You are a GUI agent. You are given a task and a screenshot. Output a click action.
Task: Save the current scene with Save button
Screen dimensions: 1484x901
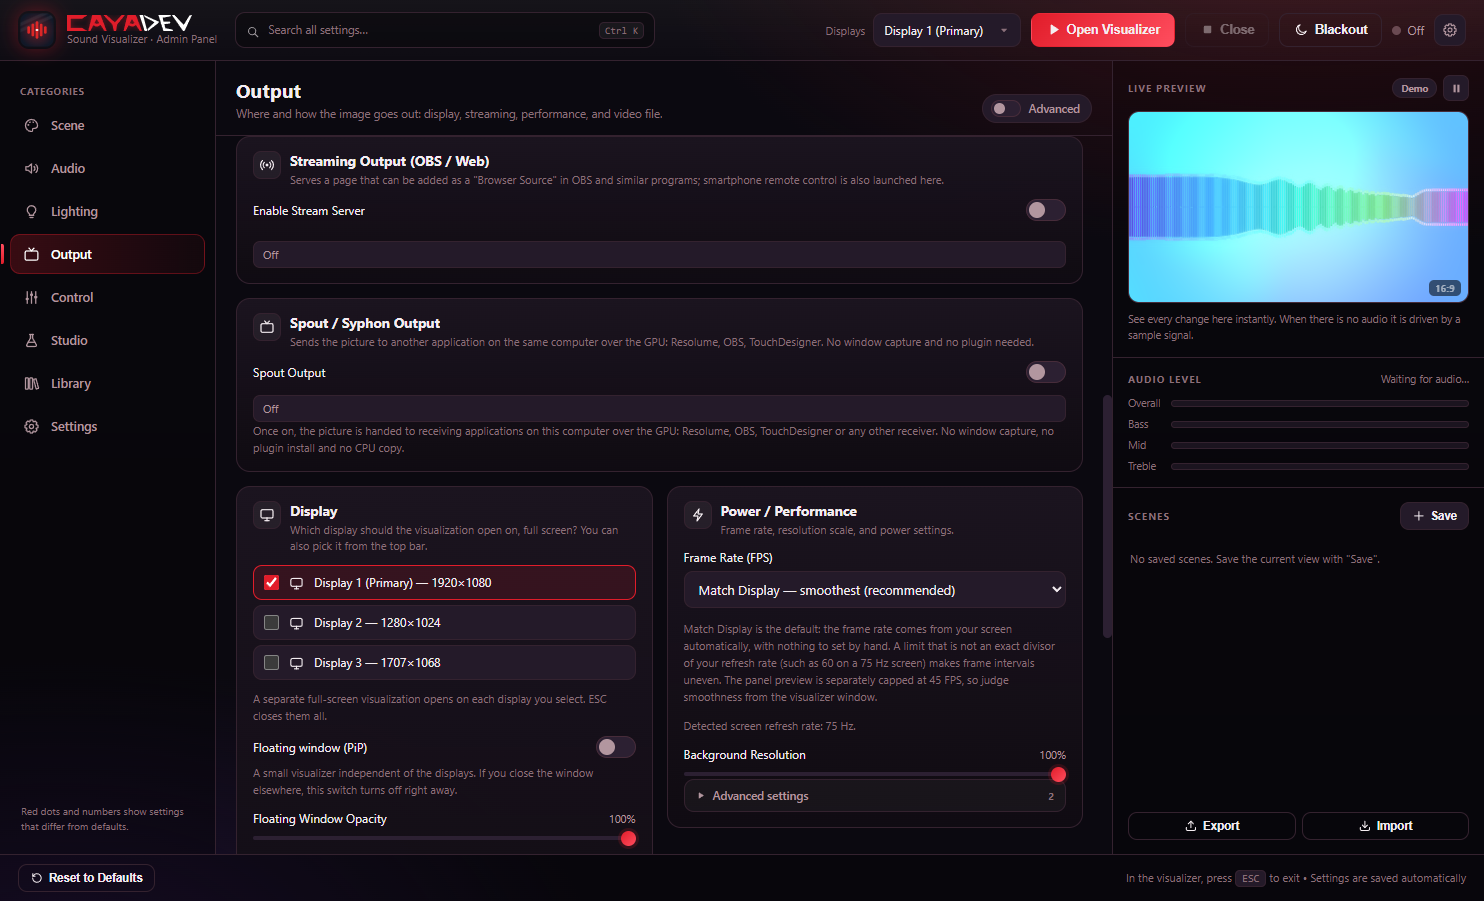1434,516
